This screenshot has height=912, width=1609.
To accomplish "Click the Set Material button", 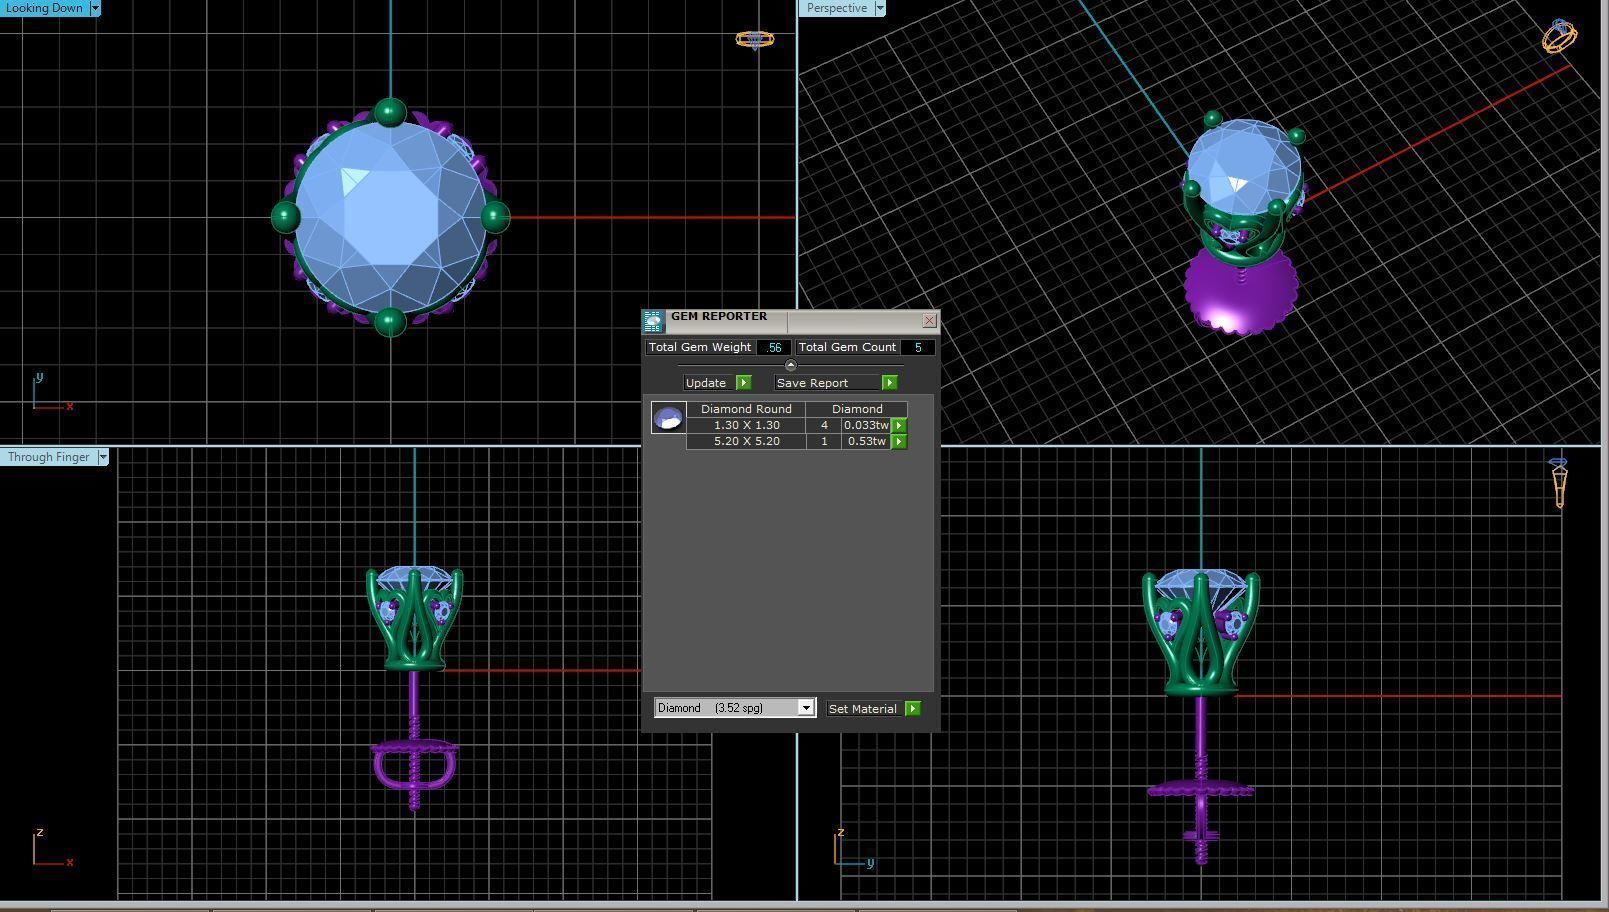I will (864, 708).
